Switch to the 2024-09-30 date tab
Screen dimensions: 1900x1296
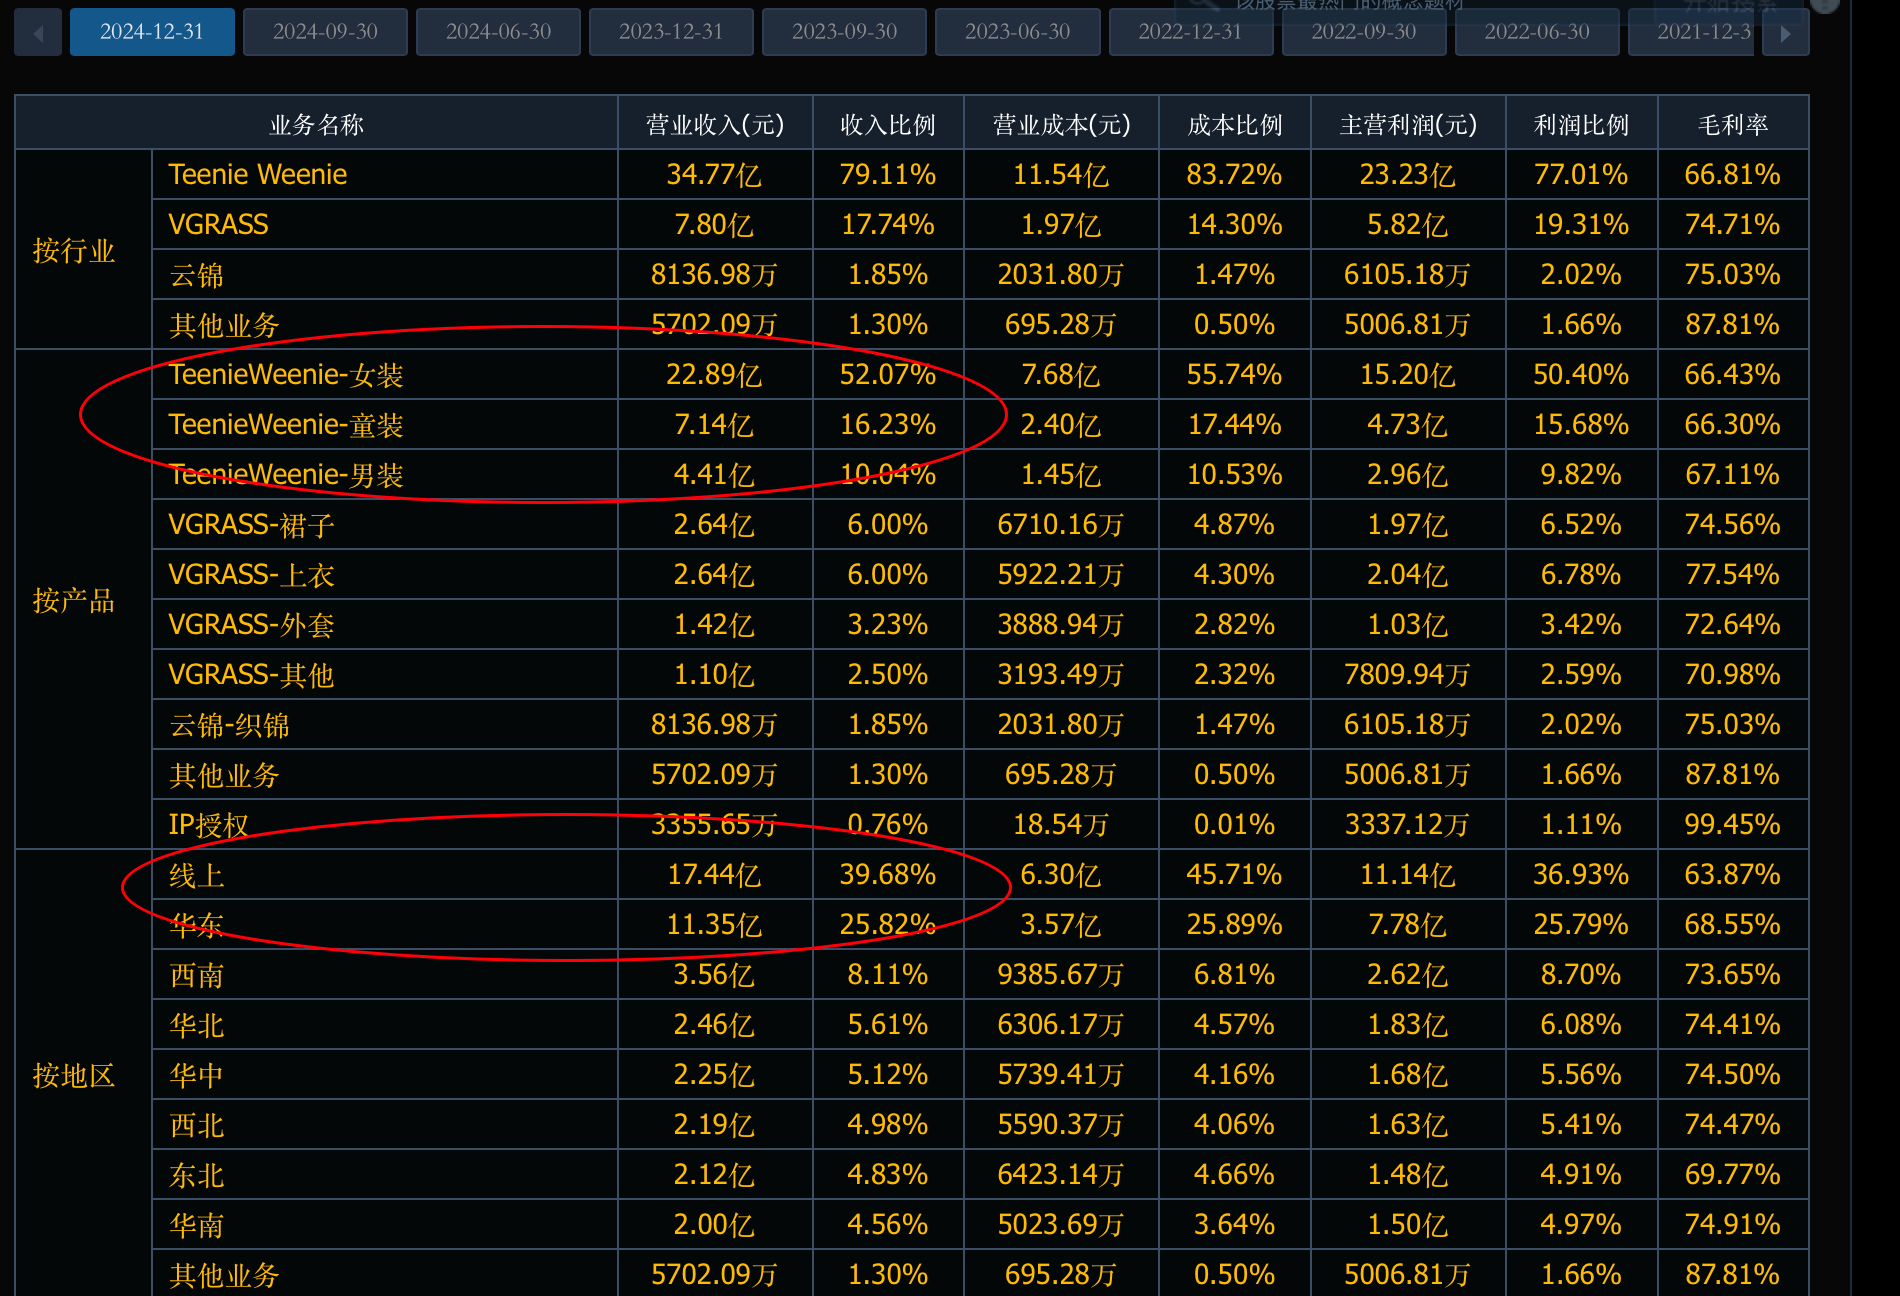coord(325,32)
